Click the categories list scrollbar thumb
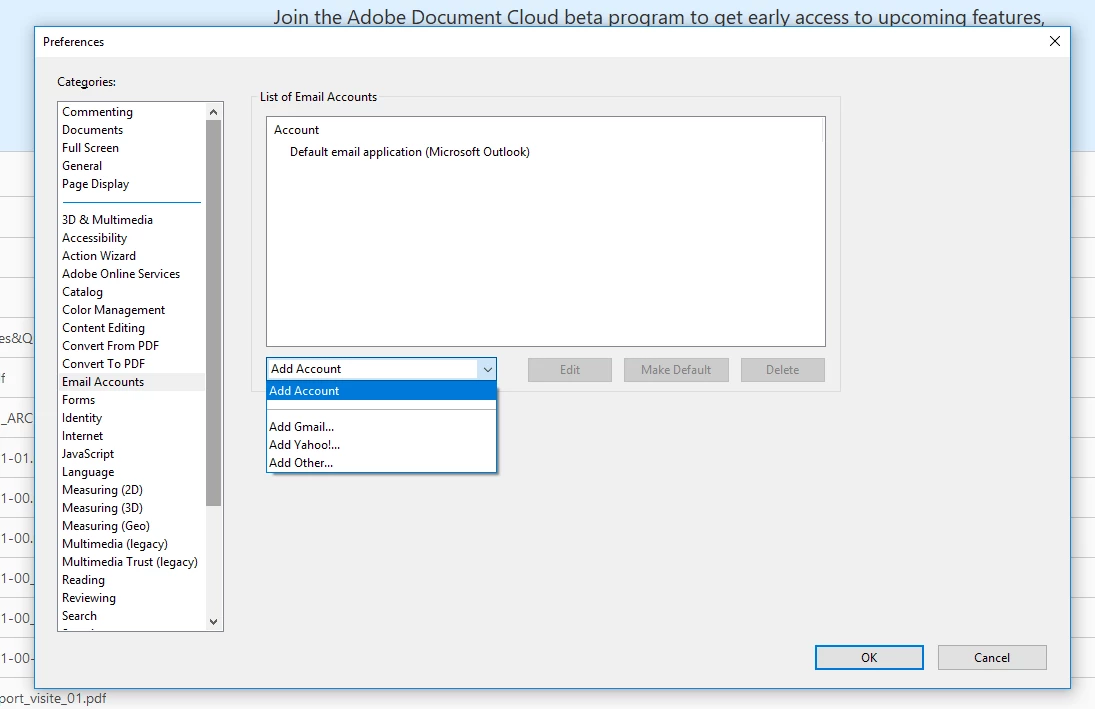This screenshot has height=709, width=1095. point(214,313)
